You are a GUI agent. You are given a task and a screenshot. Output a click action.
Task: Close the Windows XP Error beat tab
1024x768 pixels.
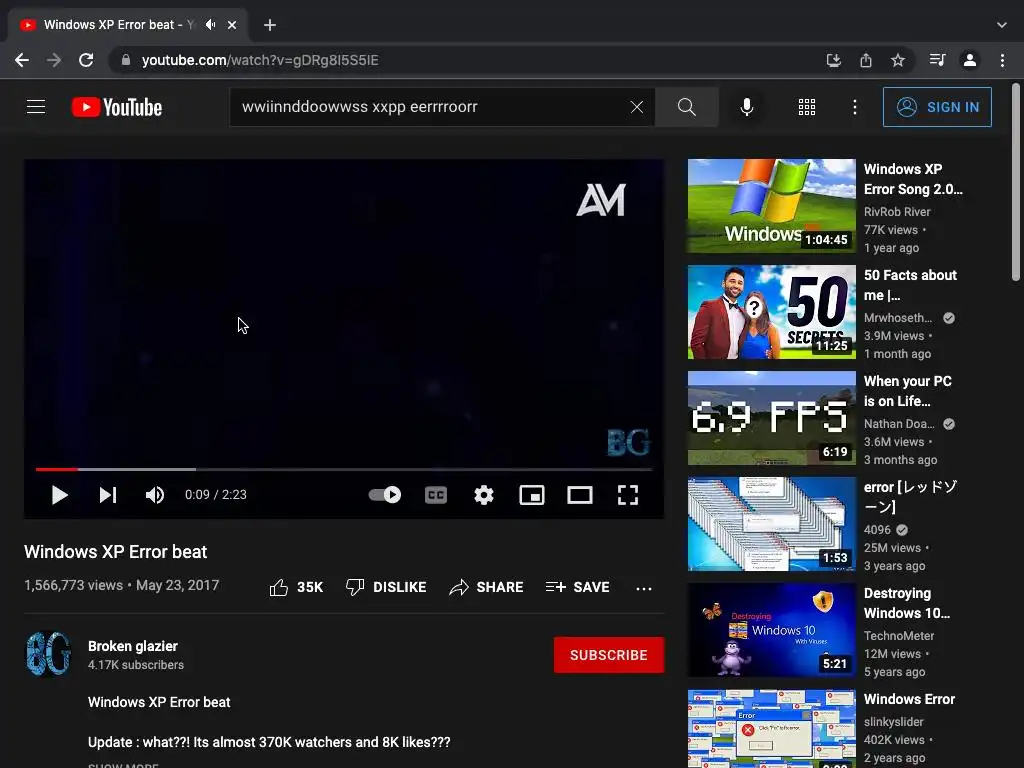click(x=232, y=25)
